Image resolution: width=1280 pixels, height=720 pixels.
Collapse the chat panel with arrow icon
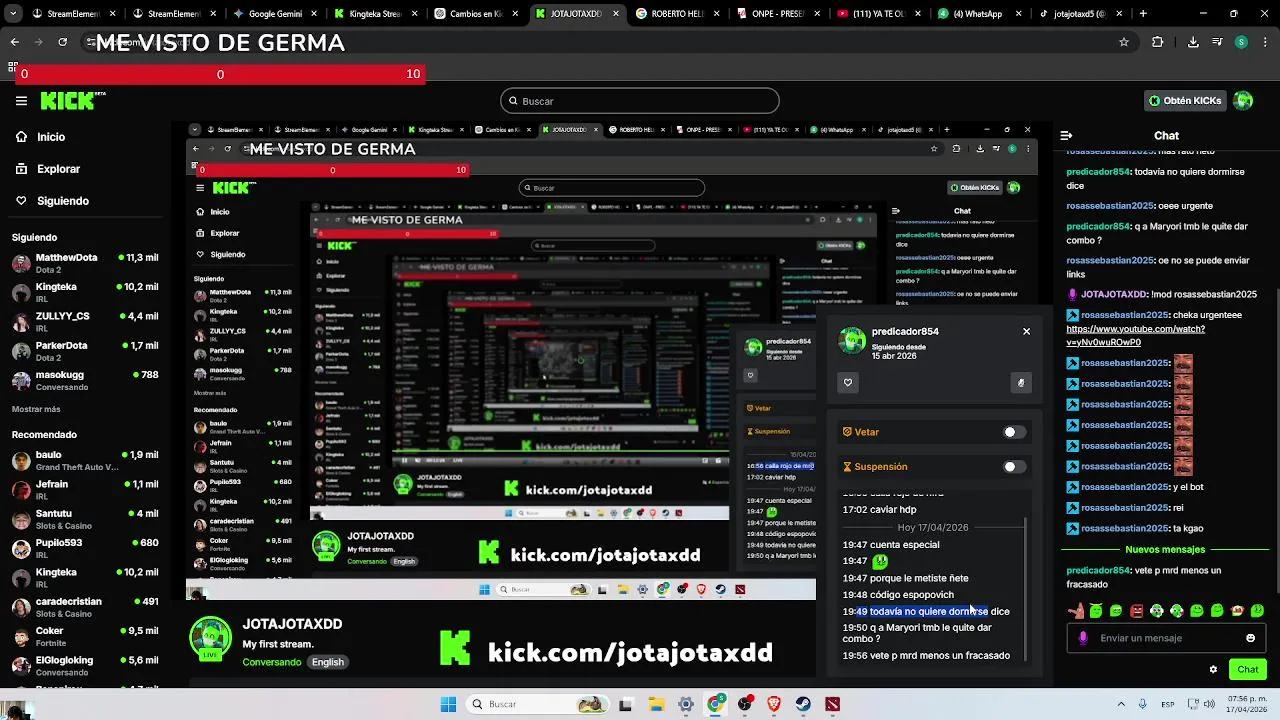pos(1066,136)
